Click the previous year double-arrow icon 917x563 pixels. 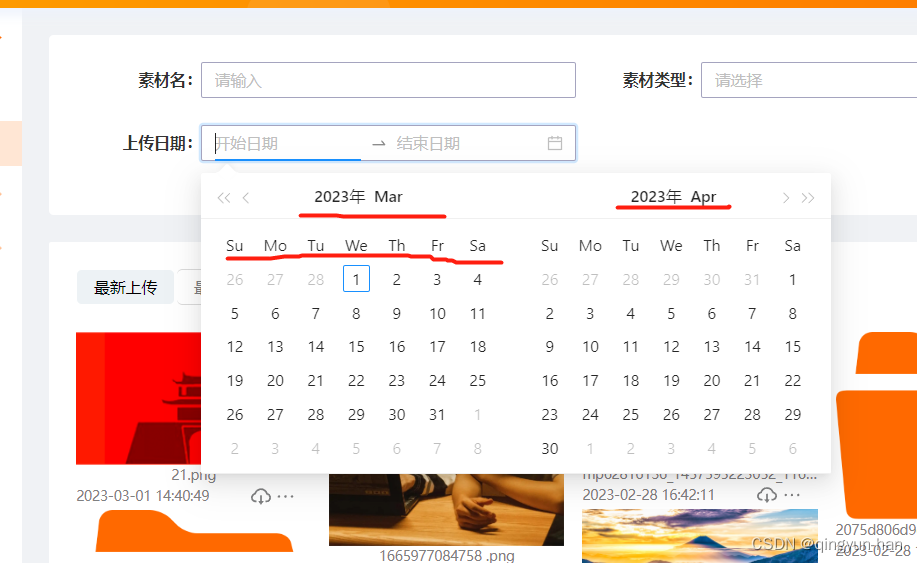(x=223, y=198)
